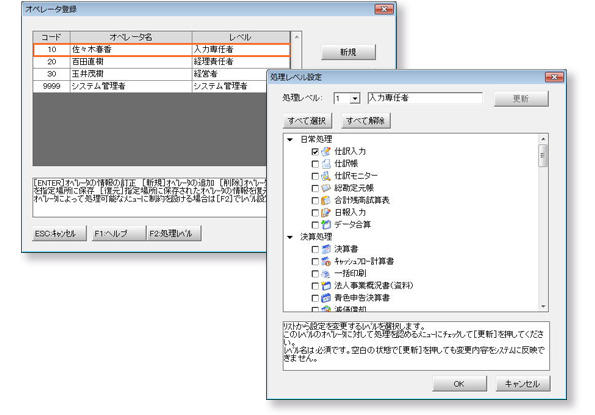Enable the 決算書 checkbox
Viewport: 595px width, 415px height.
click(x=315, y=249)
